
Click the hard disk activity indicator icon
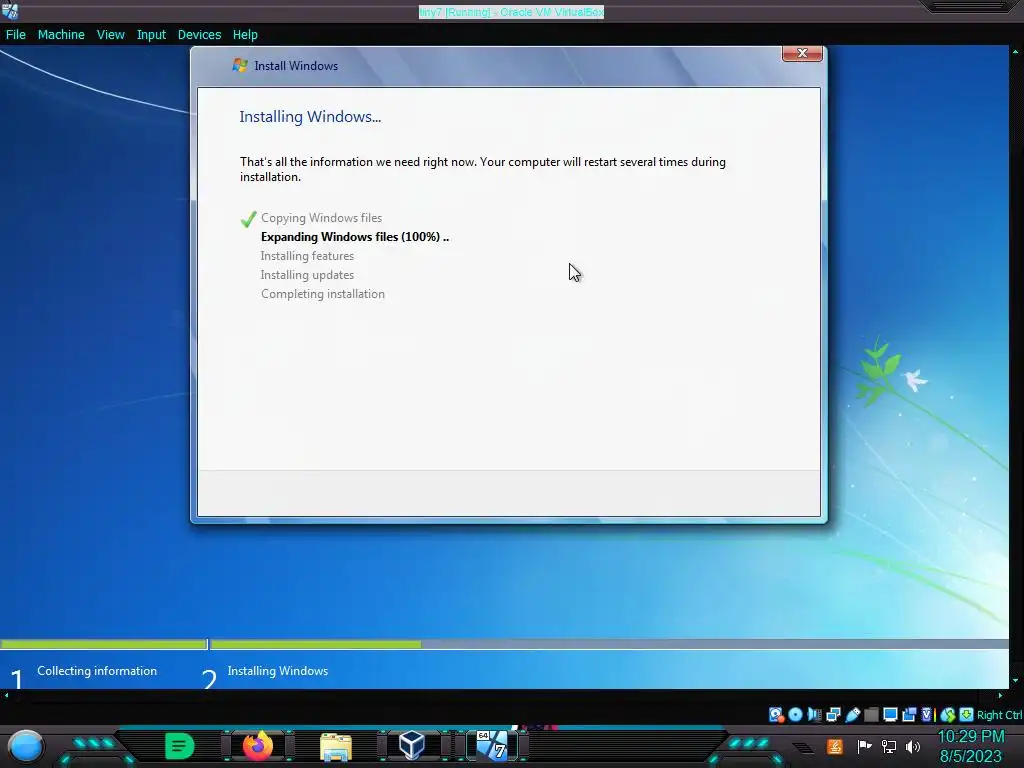(776, 714)
